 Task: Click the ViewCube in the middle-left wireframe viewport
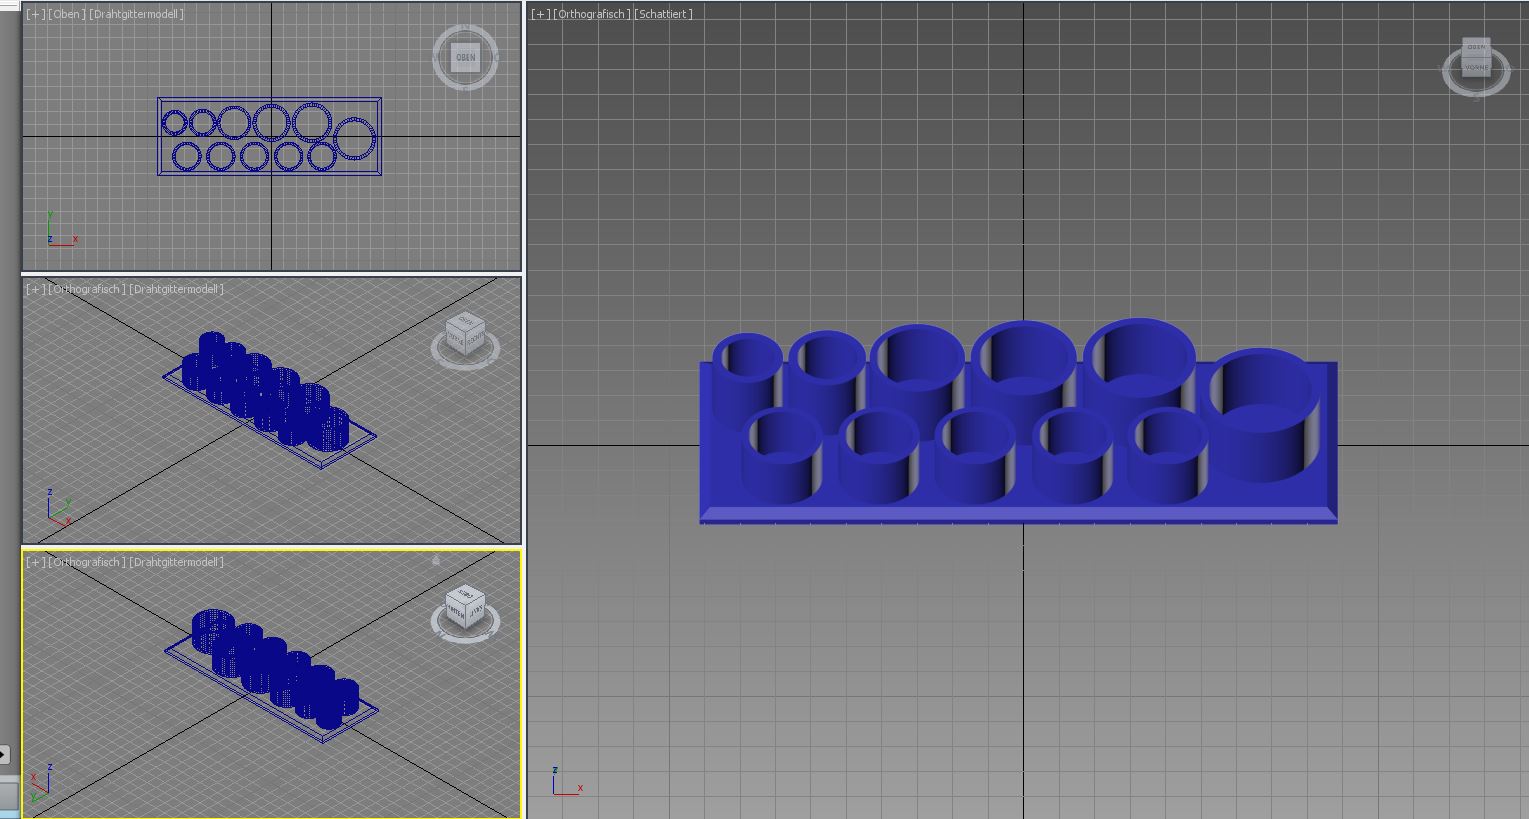tap(464, 334)
